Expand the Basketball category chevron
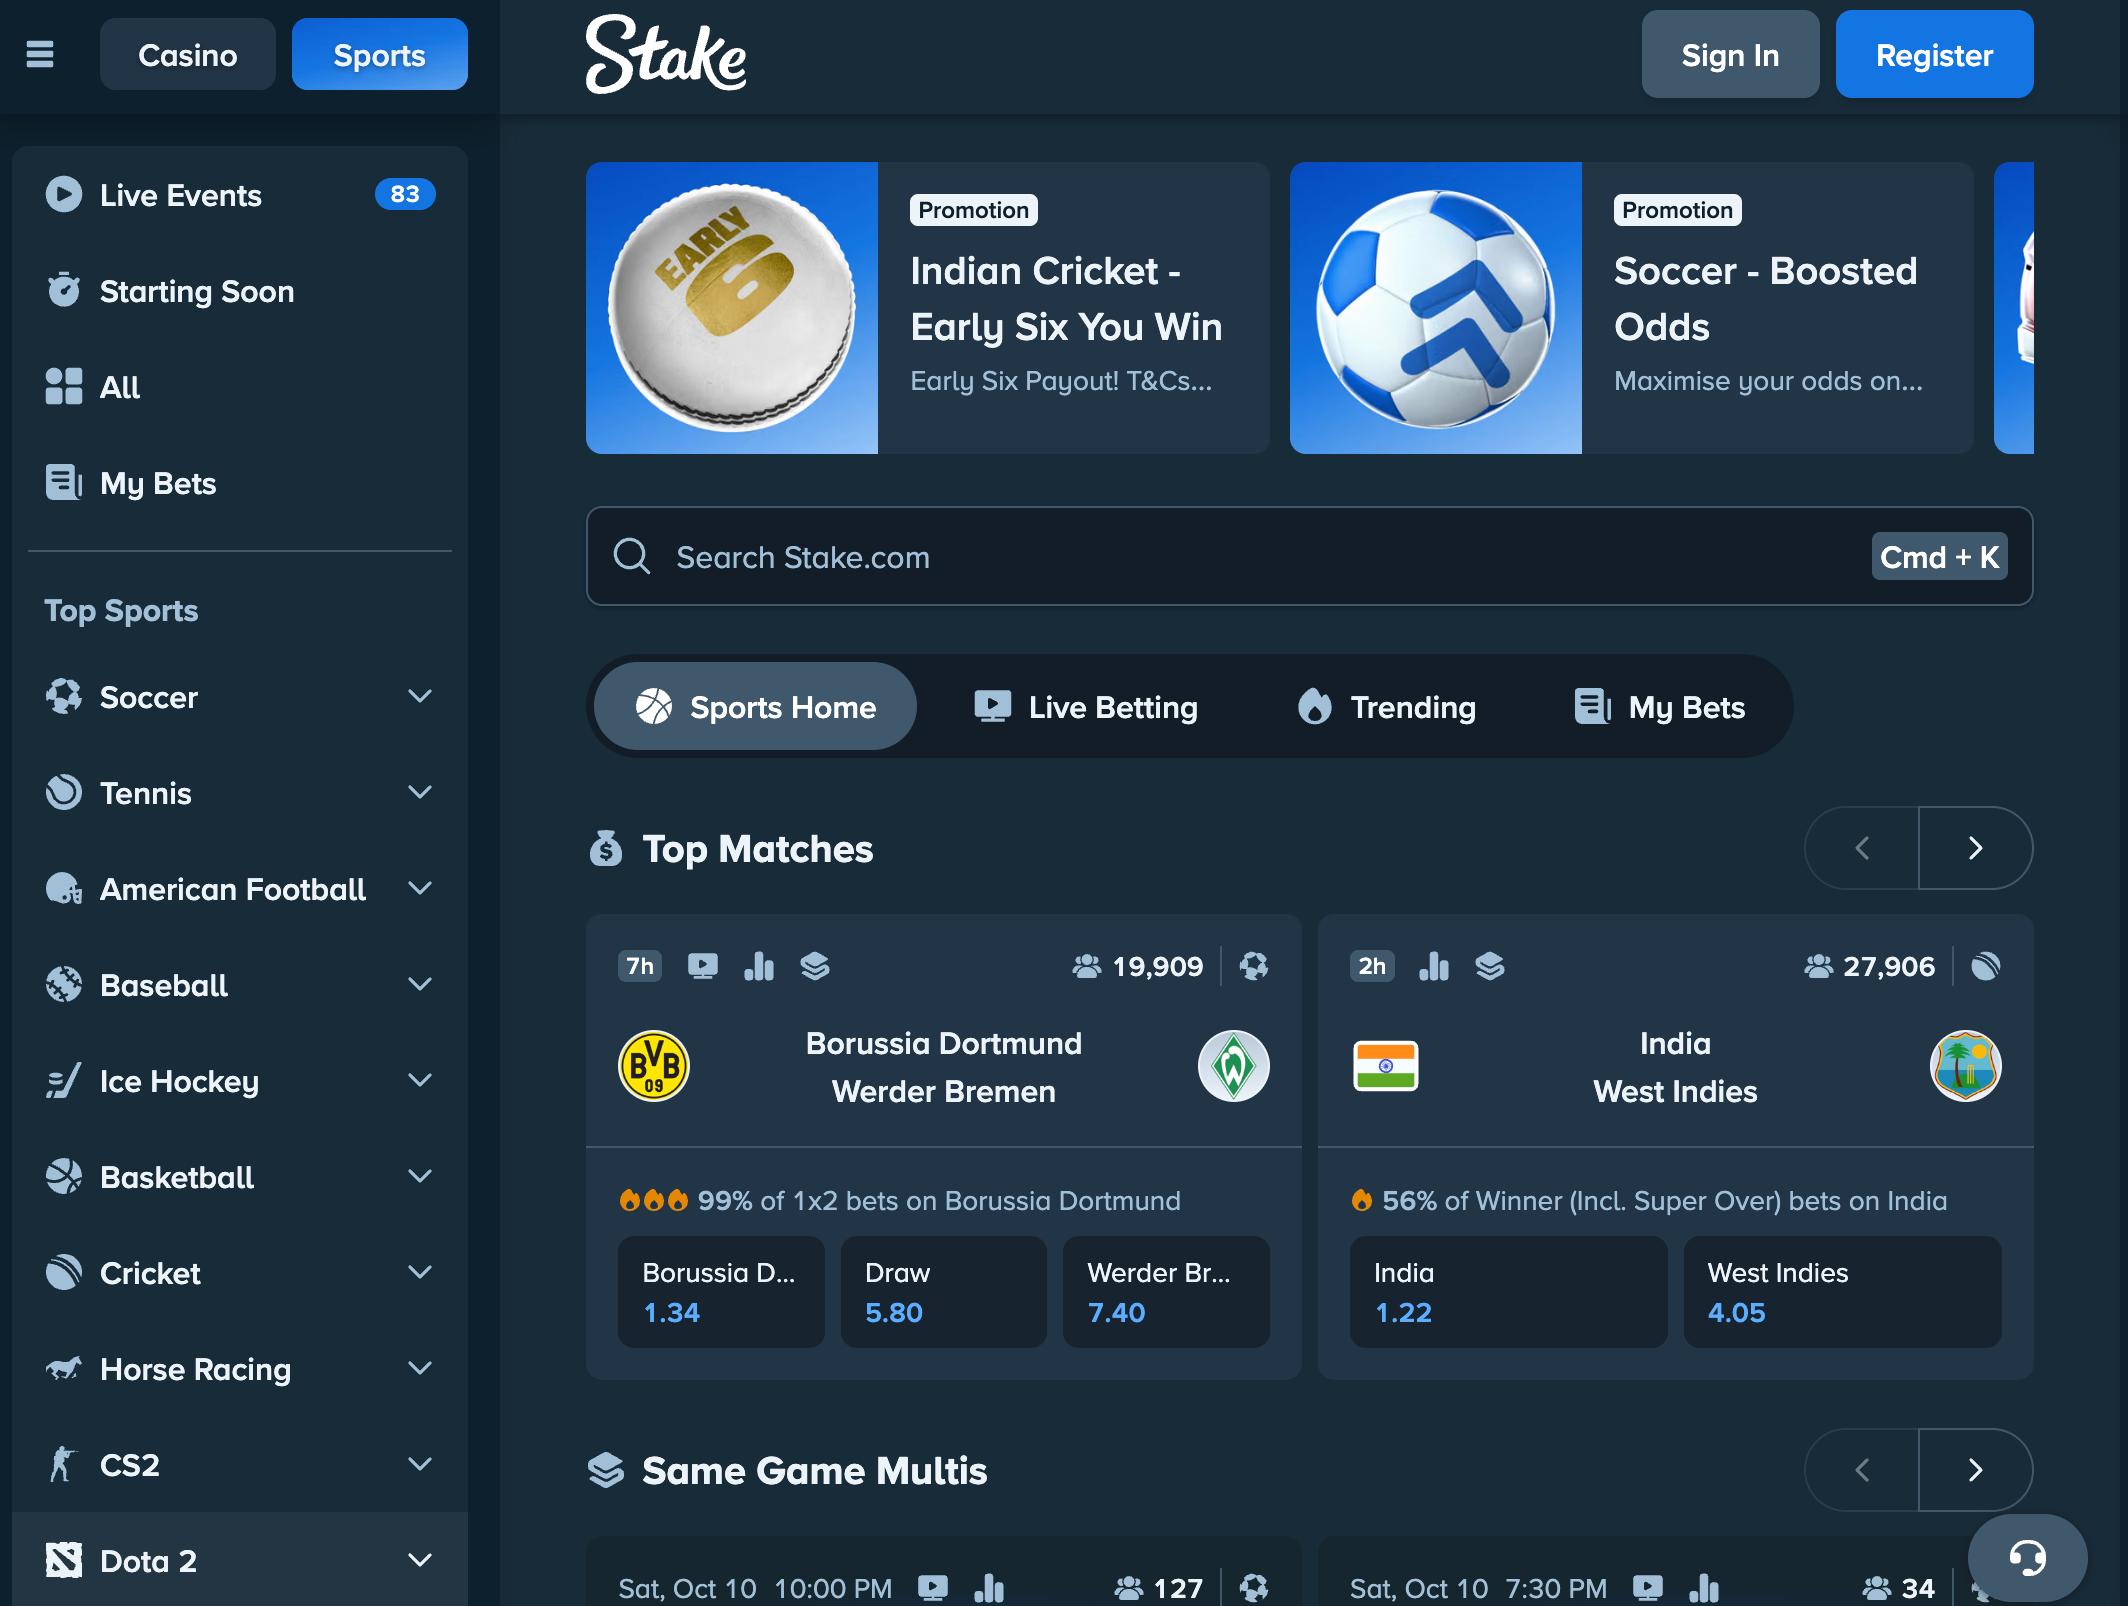Image resolution: width=2128 pixels, height=1606 pixels. click(x=420, y=1176)
